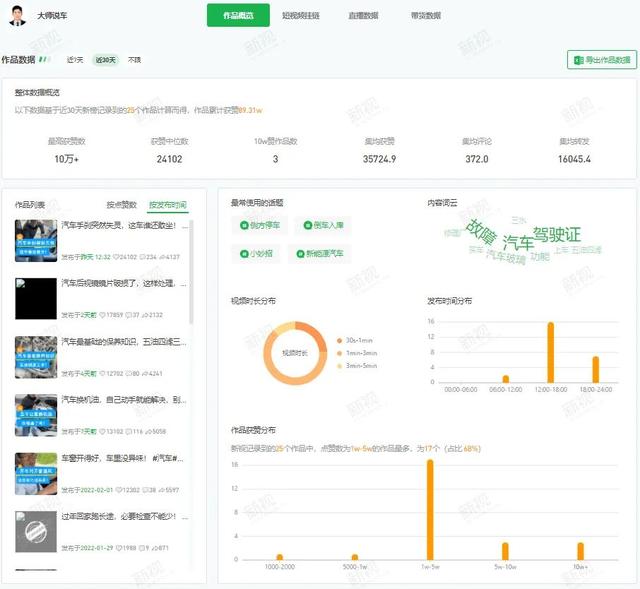The width and height of the screenshot is (640, 589).
Task: Click the 倒车入库 topic tag
Action: pos(319,226)
